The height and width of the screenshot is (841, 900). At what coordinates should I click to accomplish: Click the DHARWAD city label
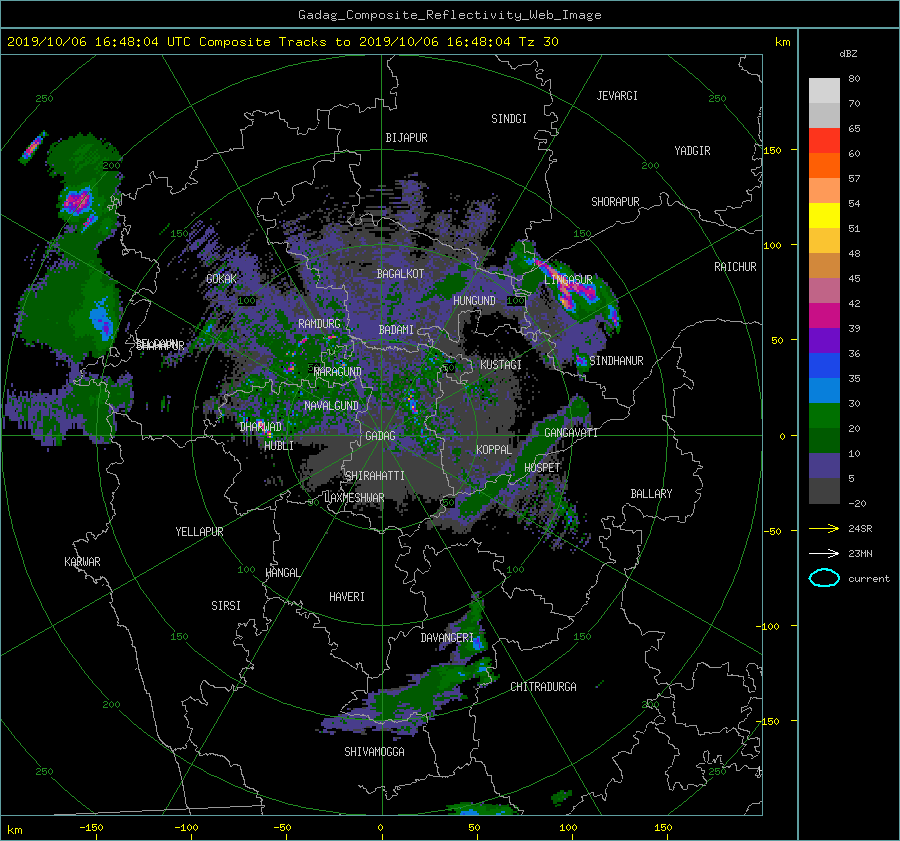click(261, 427)
